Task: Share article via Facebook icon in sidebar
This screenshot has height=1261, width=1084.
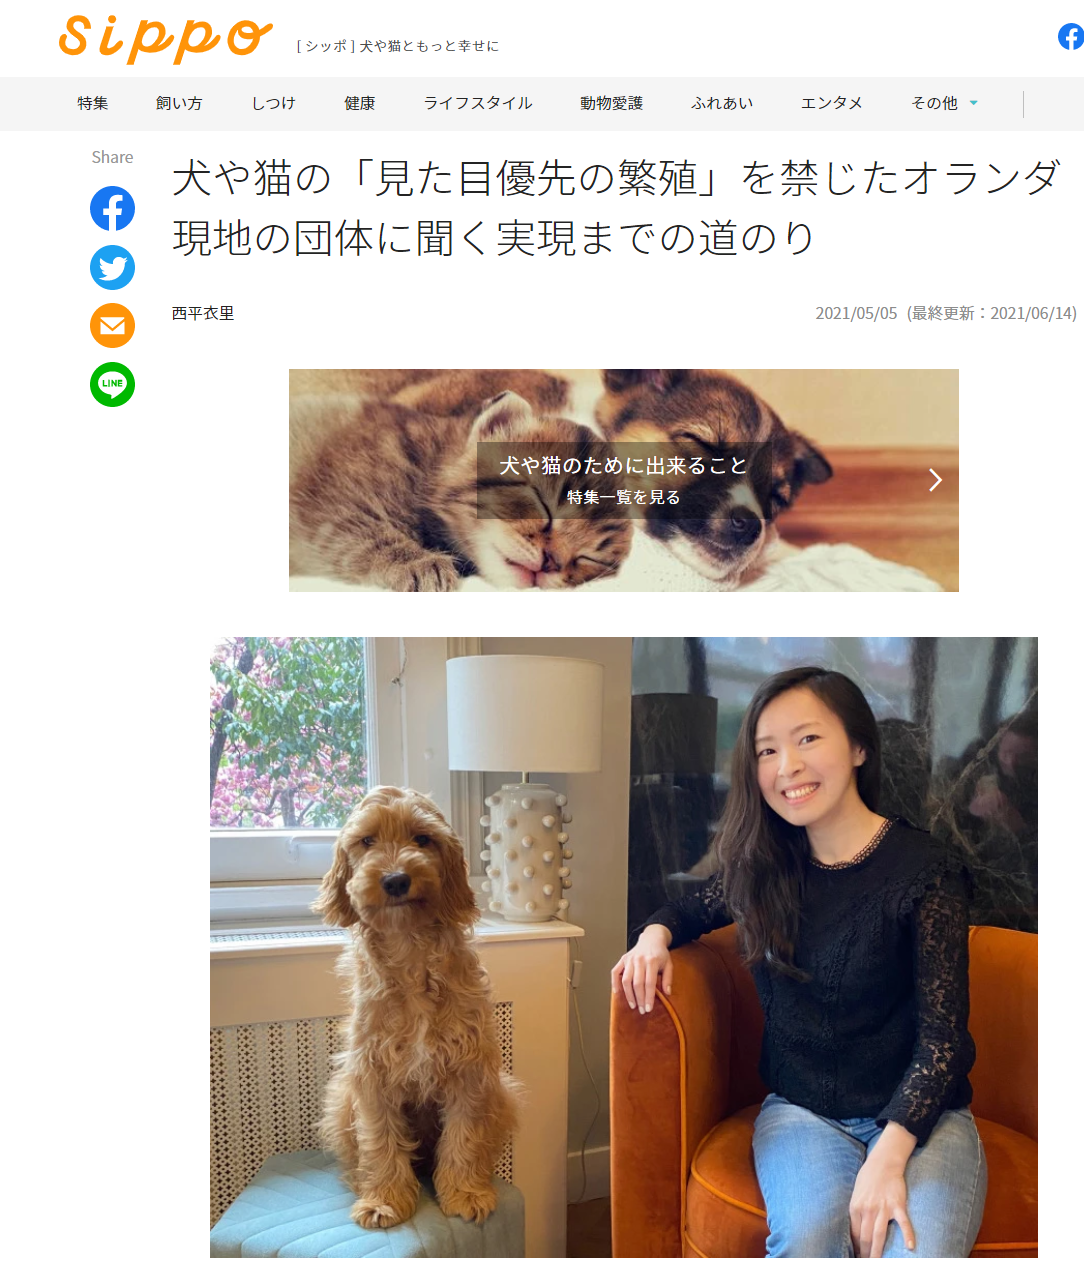Action: 112,208
